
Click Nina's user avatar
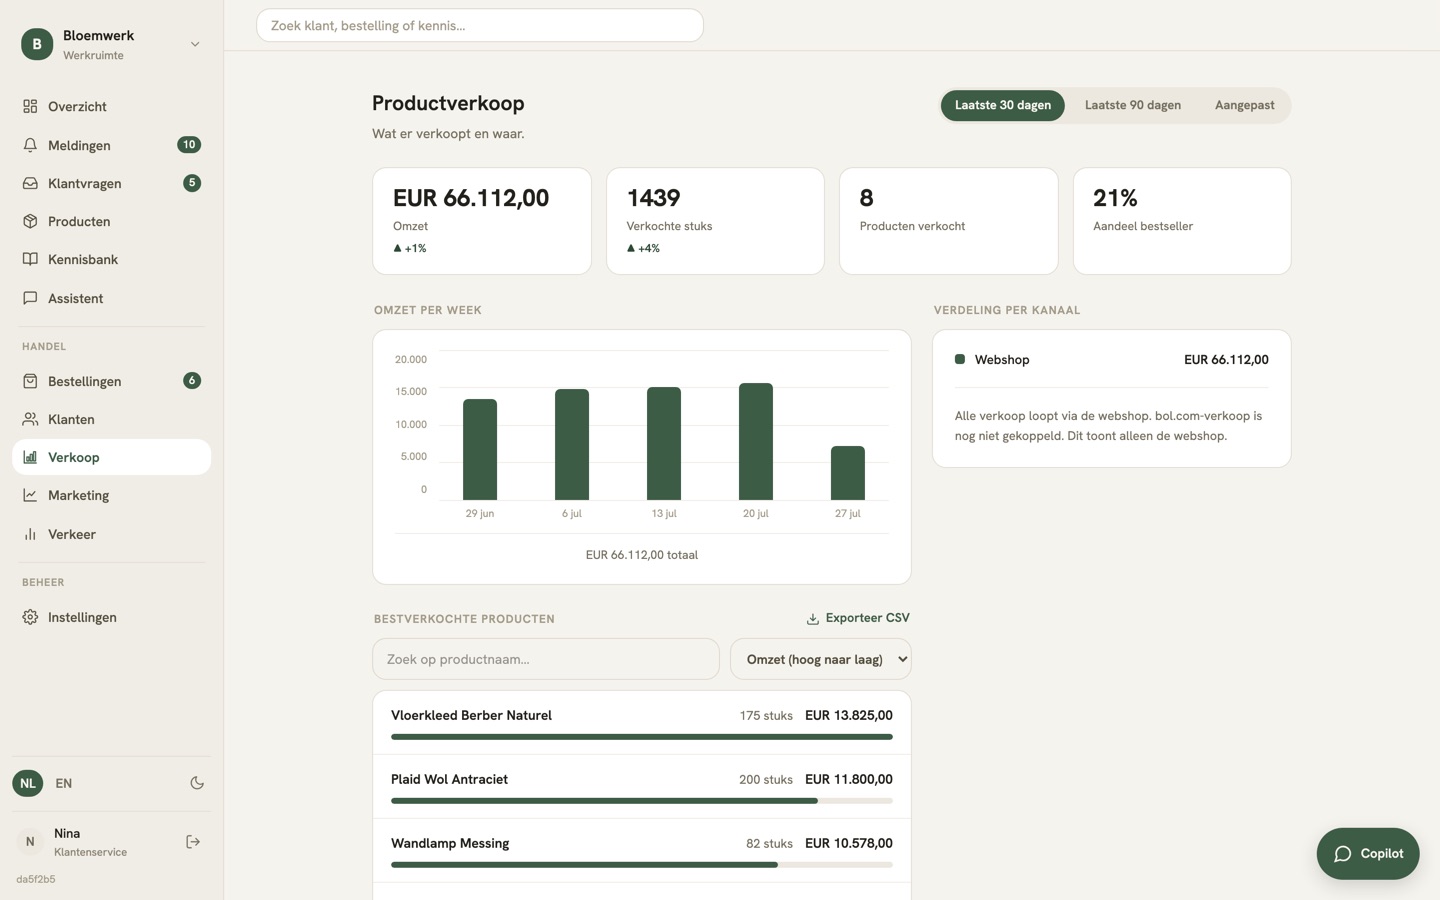(30, 842)
